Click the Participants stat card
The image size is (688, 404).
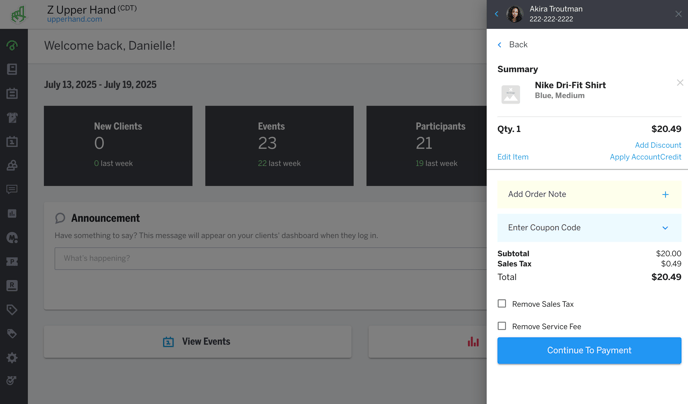point(426,146)
